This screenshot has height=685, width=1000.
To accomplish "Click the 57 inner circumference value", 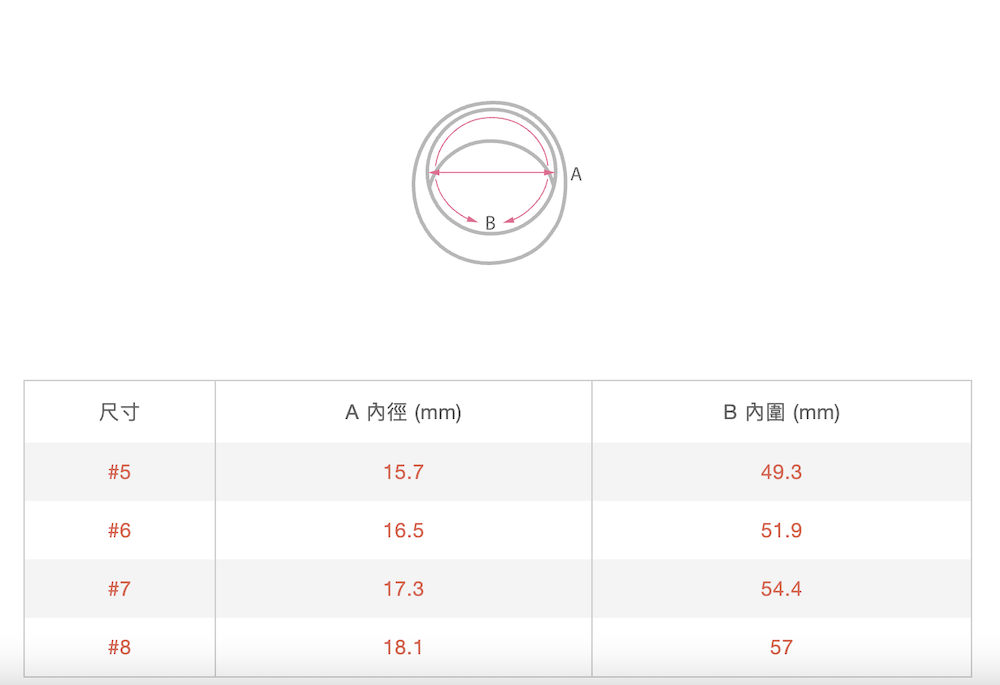I will 781,647.
